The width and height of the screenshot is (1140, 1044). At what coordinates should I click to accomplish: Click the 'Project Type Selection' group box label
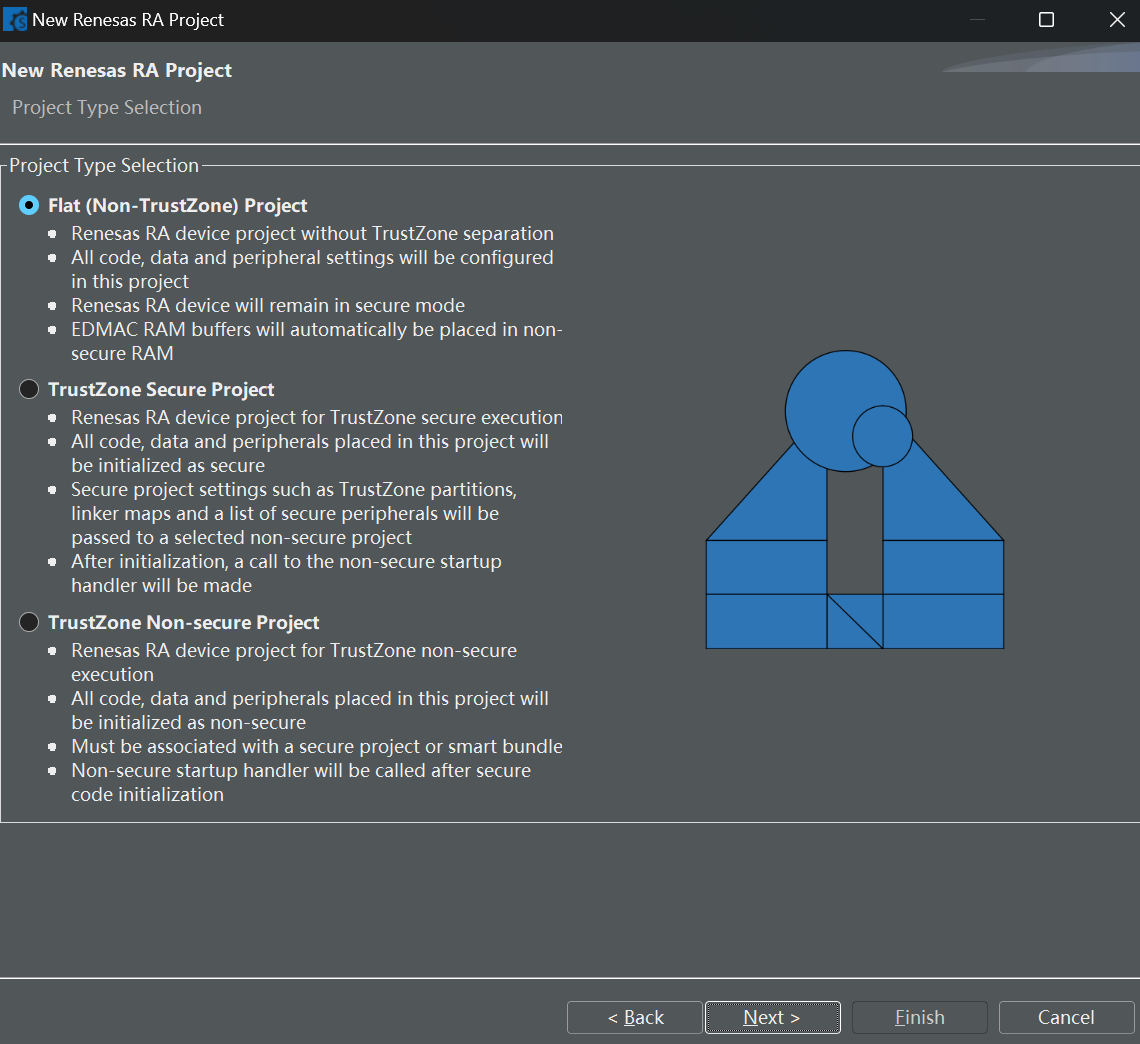tap(104, 166)
